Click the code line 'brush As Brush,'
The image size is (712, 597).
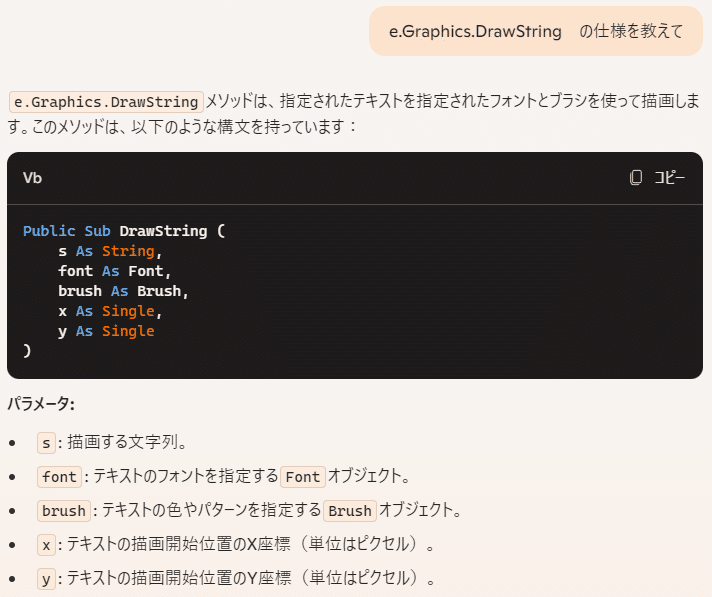pos(123,291)
